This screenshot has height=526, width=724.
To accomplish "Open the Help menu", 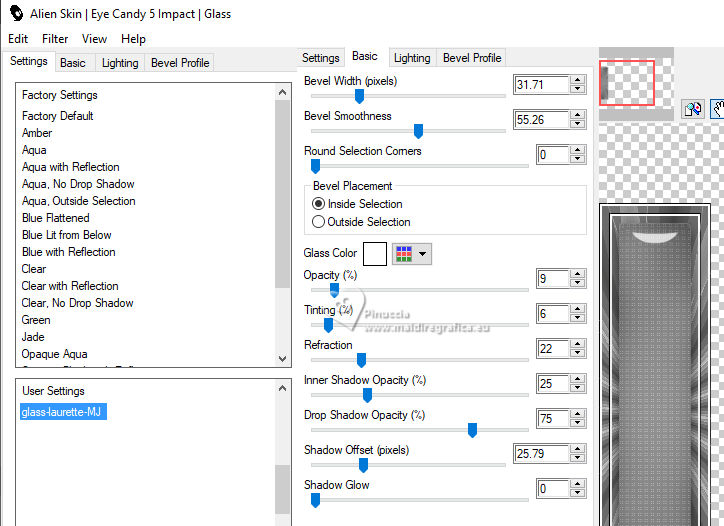I will pos(133,39).
